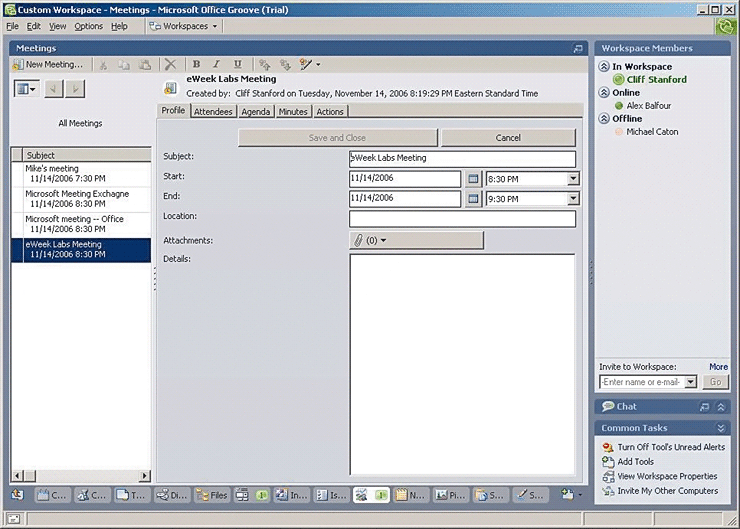Open the File menu
The height and width of the screenshot is (529, 740).
point(12,26)
